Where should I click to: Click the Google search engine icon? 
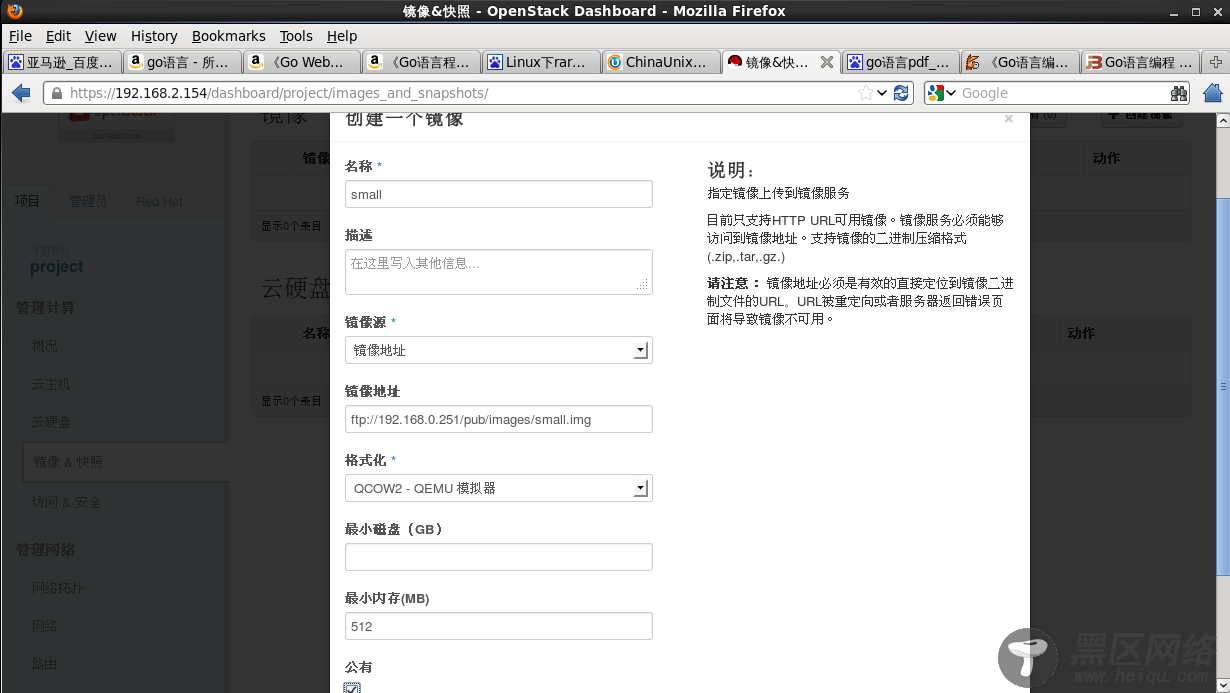936,93
